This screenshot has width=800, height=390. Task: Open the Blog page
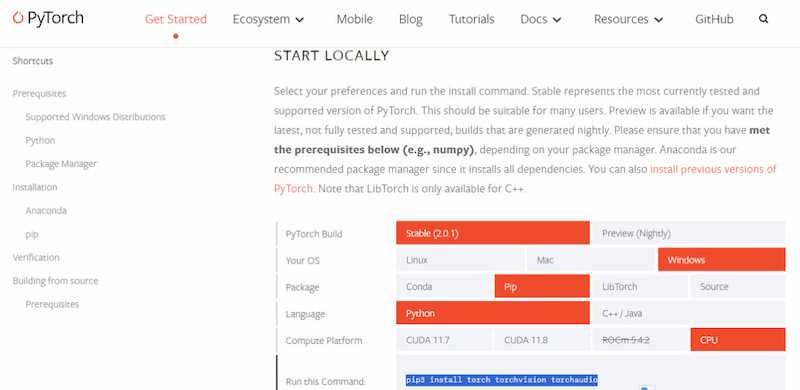click(411, 19)
